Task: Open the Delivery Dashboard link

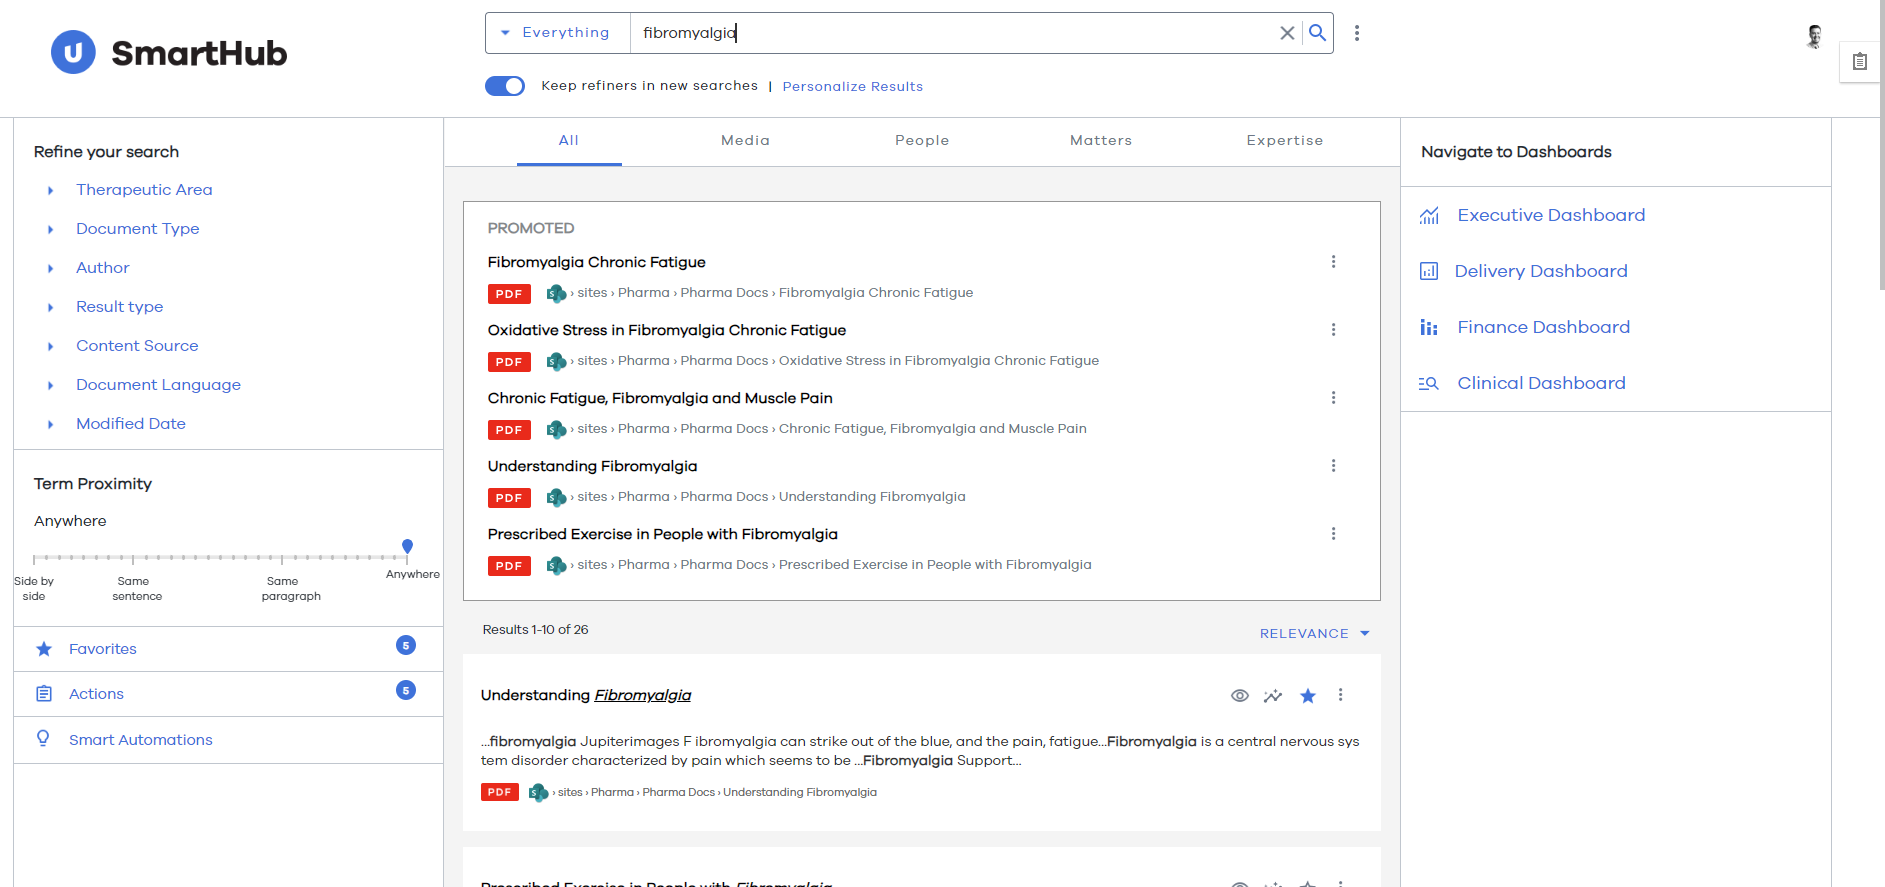Action: [1541, 271]
